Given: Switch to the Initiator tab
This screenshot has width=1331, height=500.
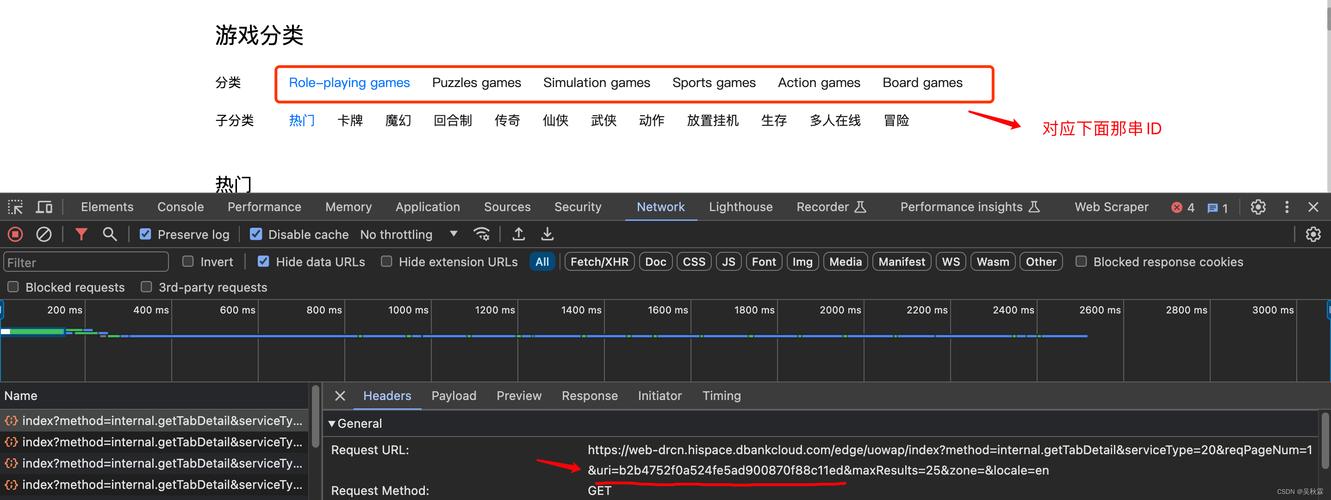Looking at the screenshot, I should pos(660,396).
